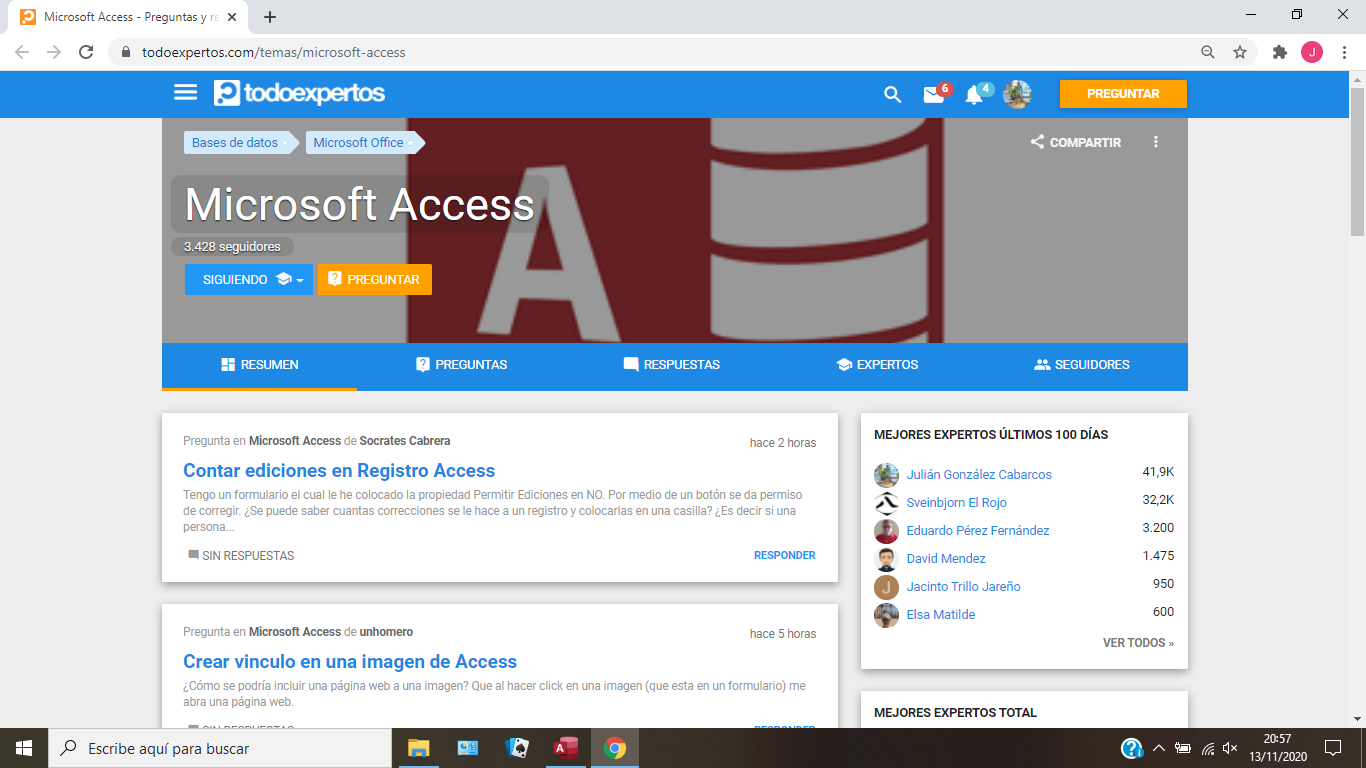The height and width of the screenshot is (768, 1366).
Task: Open Microsoft Access from the taskbar
Action: (x=565, y=747)
